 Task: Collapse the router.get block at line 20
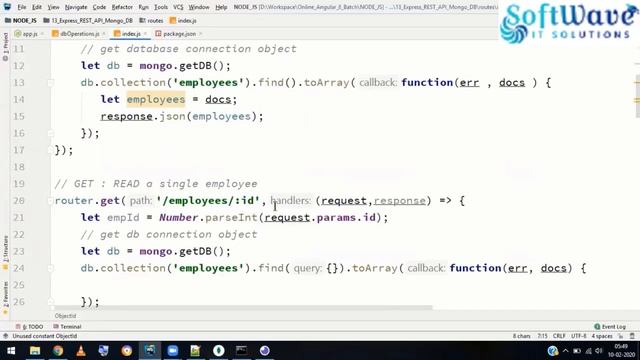pos(51,201)
